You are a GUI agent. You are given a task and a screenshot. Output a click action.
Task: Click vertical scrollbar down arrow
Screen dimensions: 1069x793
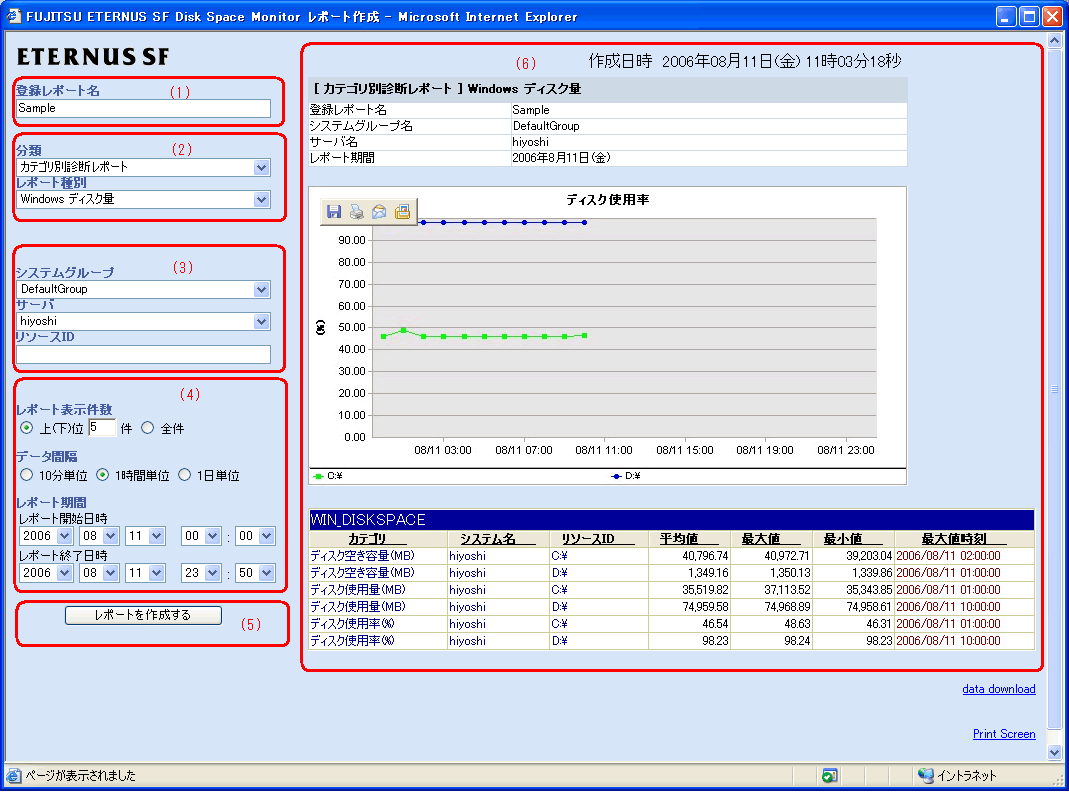coord(1054,753)
